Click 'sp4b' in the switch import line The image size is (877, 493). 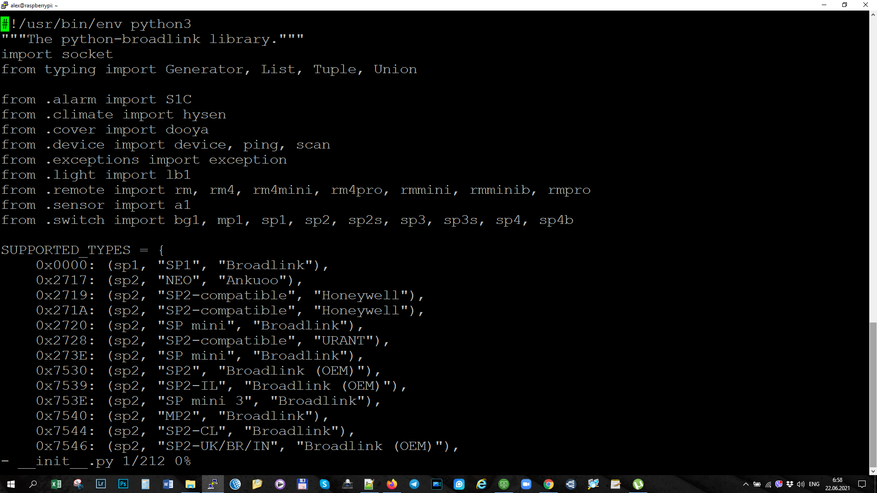coord(556,220)
